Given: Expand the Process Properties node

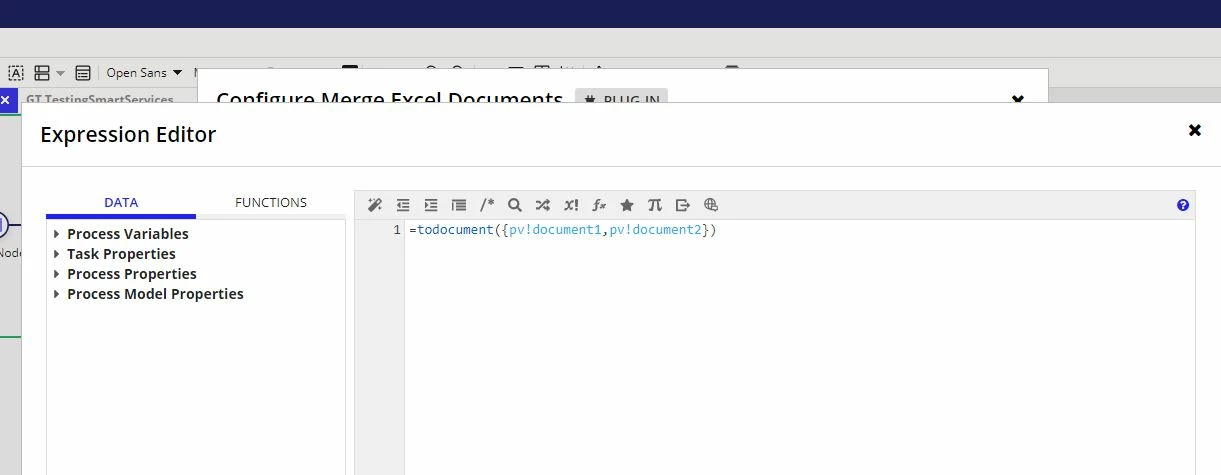Looking at the screenshot, I should click(57, 274).
